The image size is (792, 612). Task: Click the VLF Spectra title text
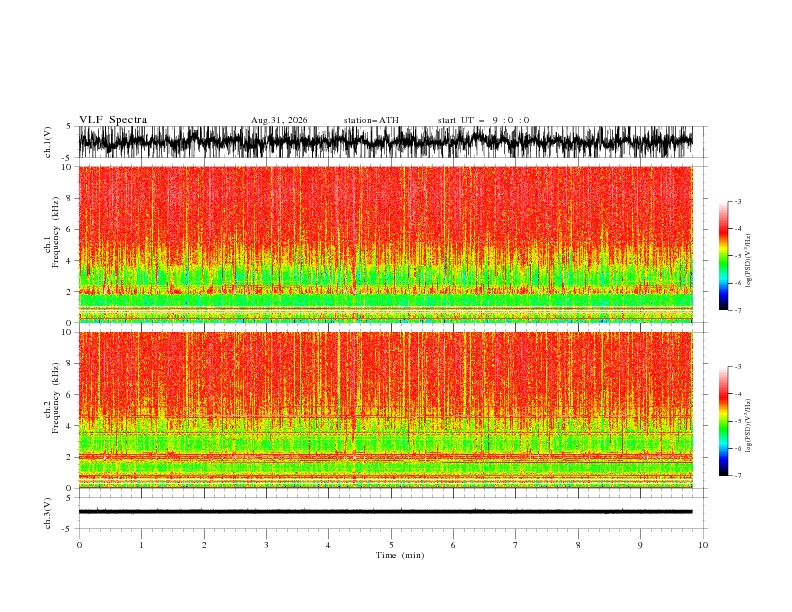tap(113, 120)
